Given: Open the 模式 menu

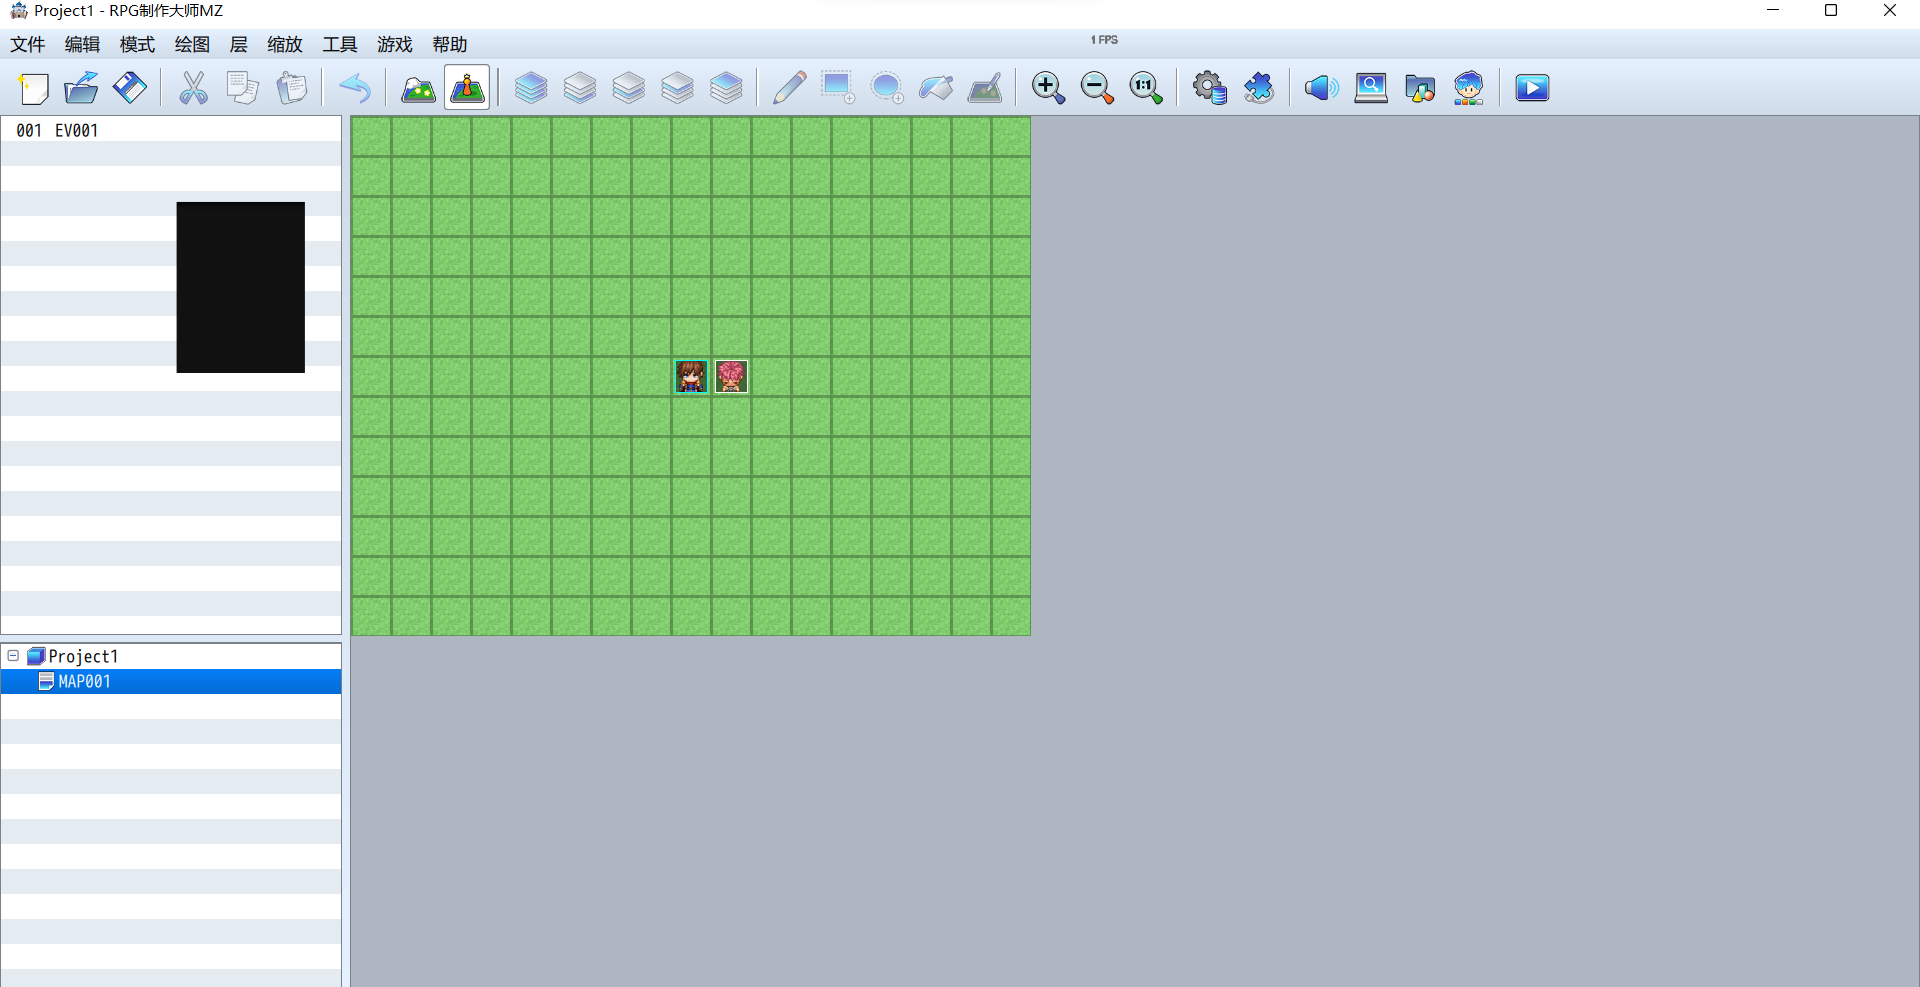Looking at the screenshot, I should pyautogui.click(x=137, y=44).
